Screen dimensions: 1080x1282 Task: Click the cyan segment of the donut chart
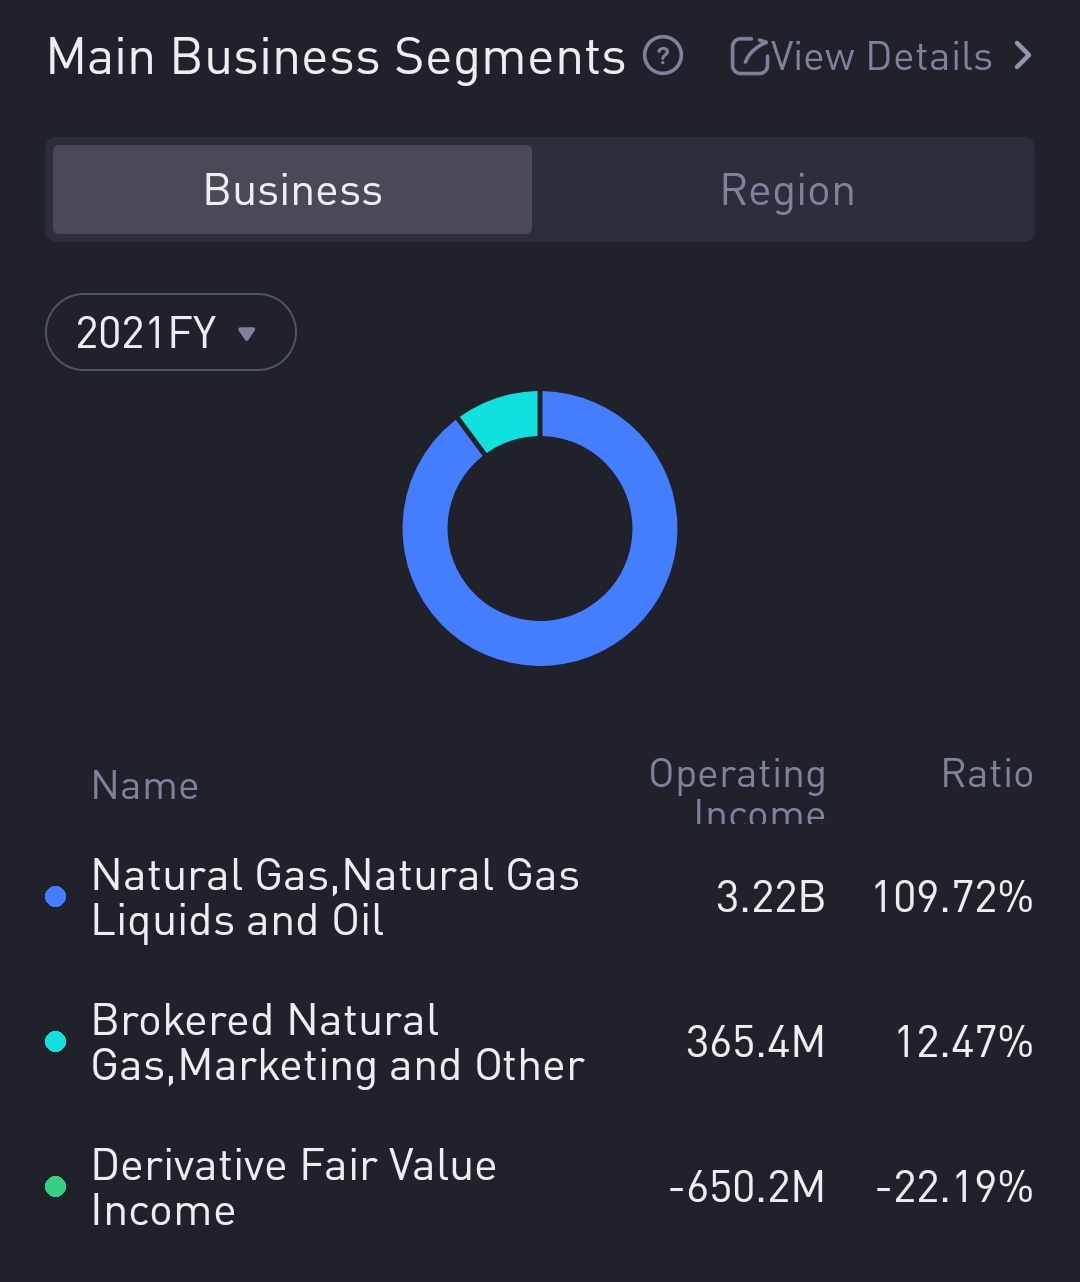point(500,418)
